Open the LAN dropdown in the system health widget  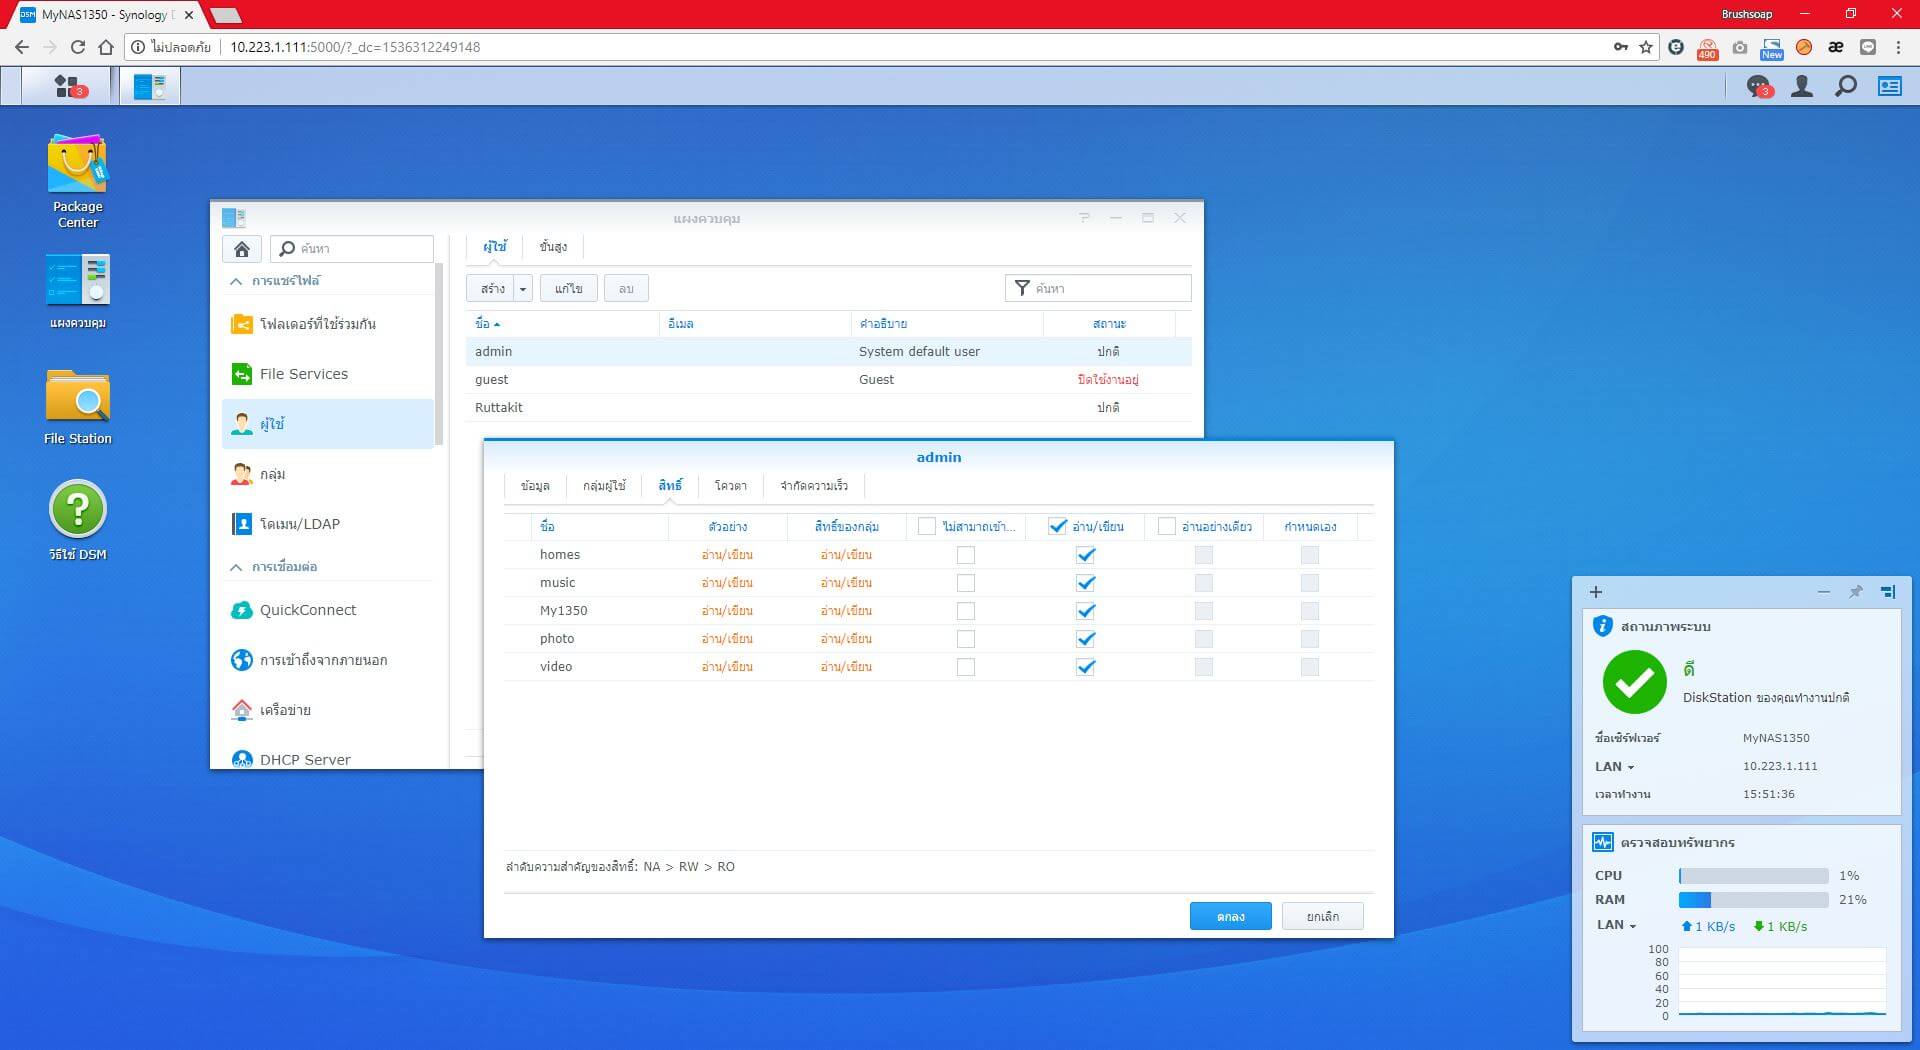(1614, 767)
